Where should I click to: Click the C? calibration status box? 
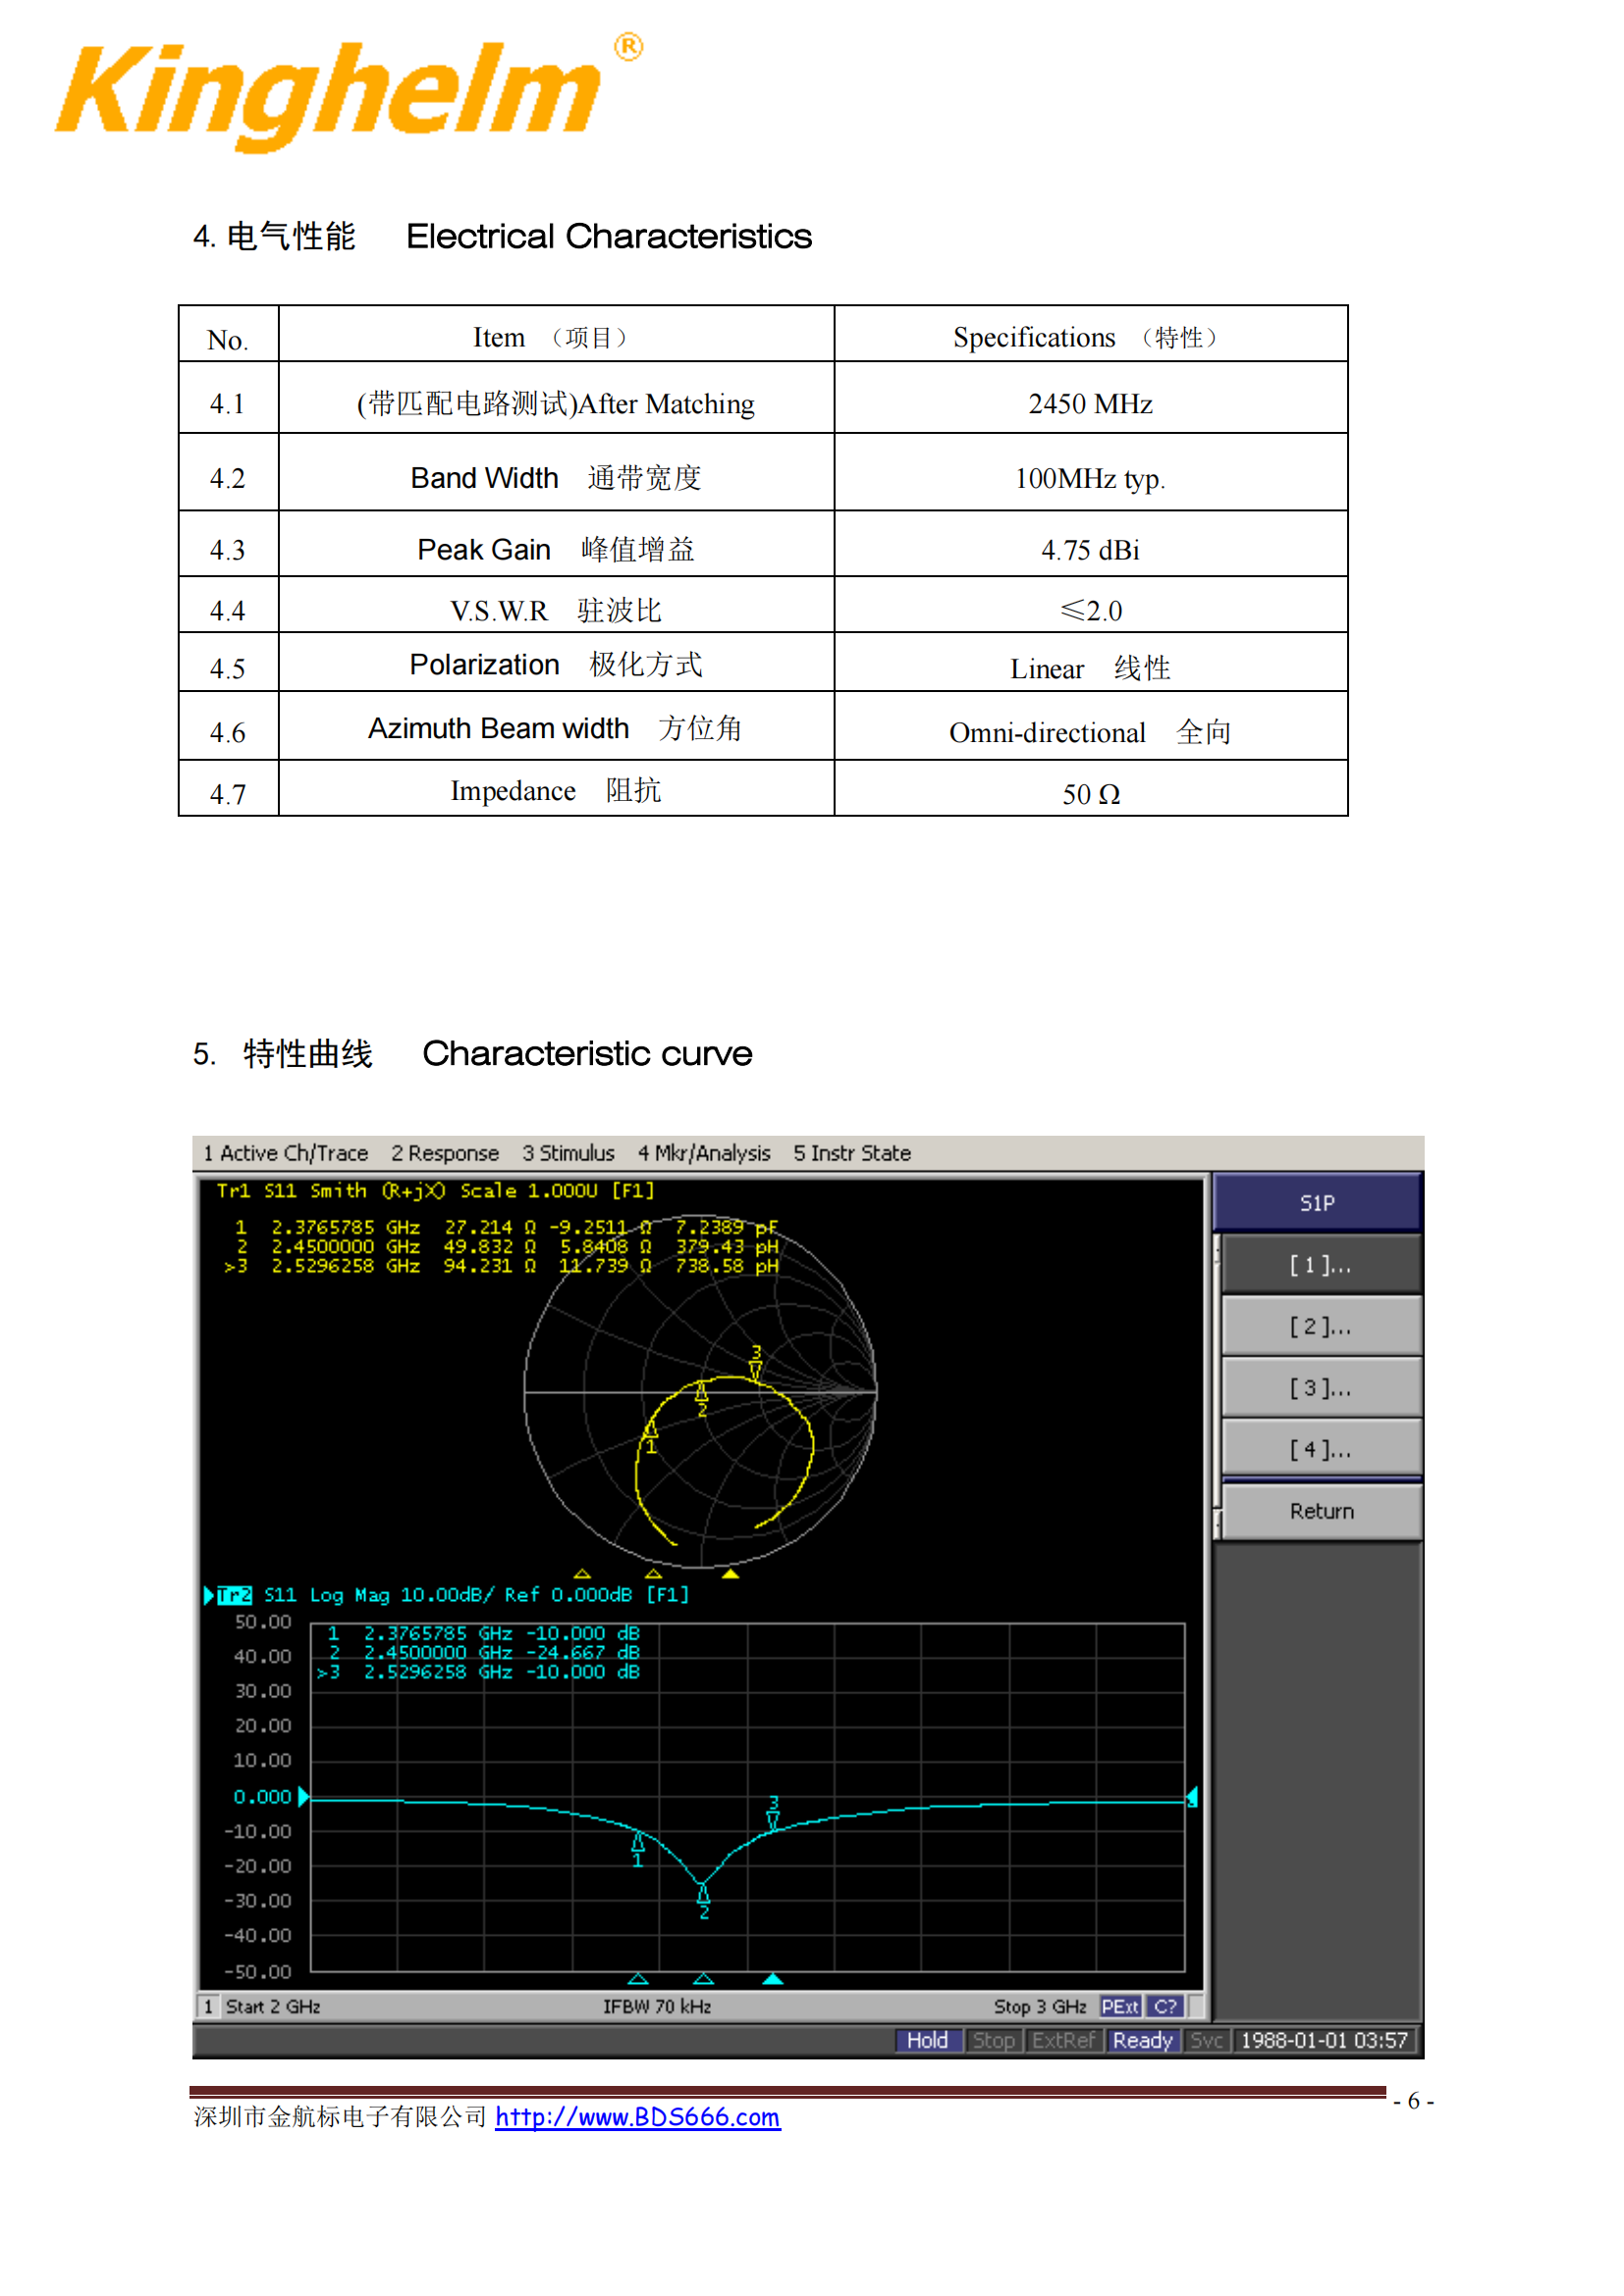pos(1165,2006)
